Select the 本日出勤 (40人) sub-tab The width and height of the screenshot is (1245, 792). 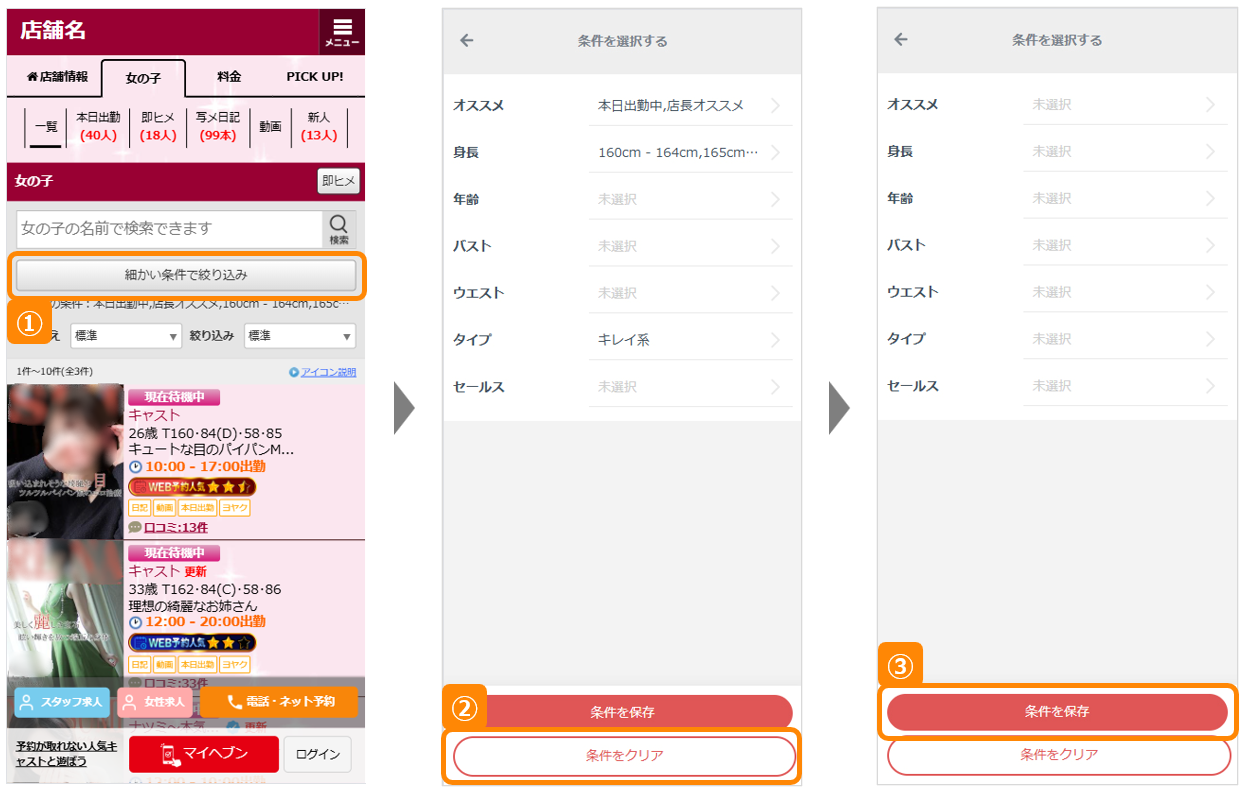tap(98, 126)
